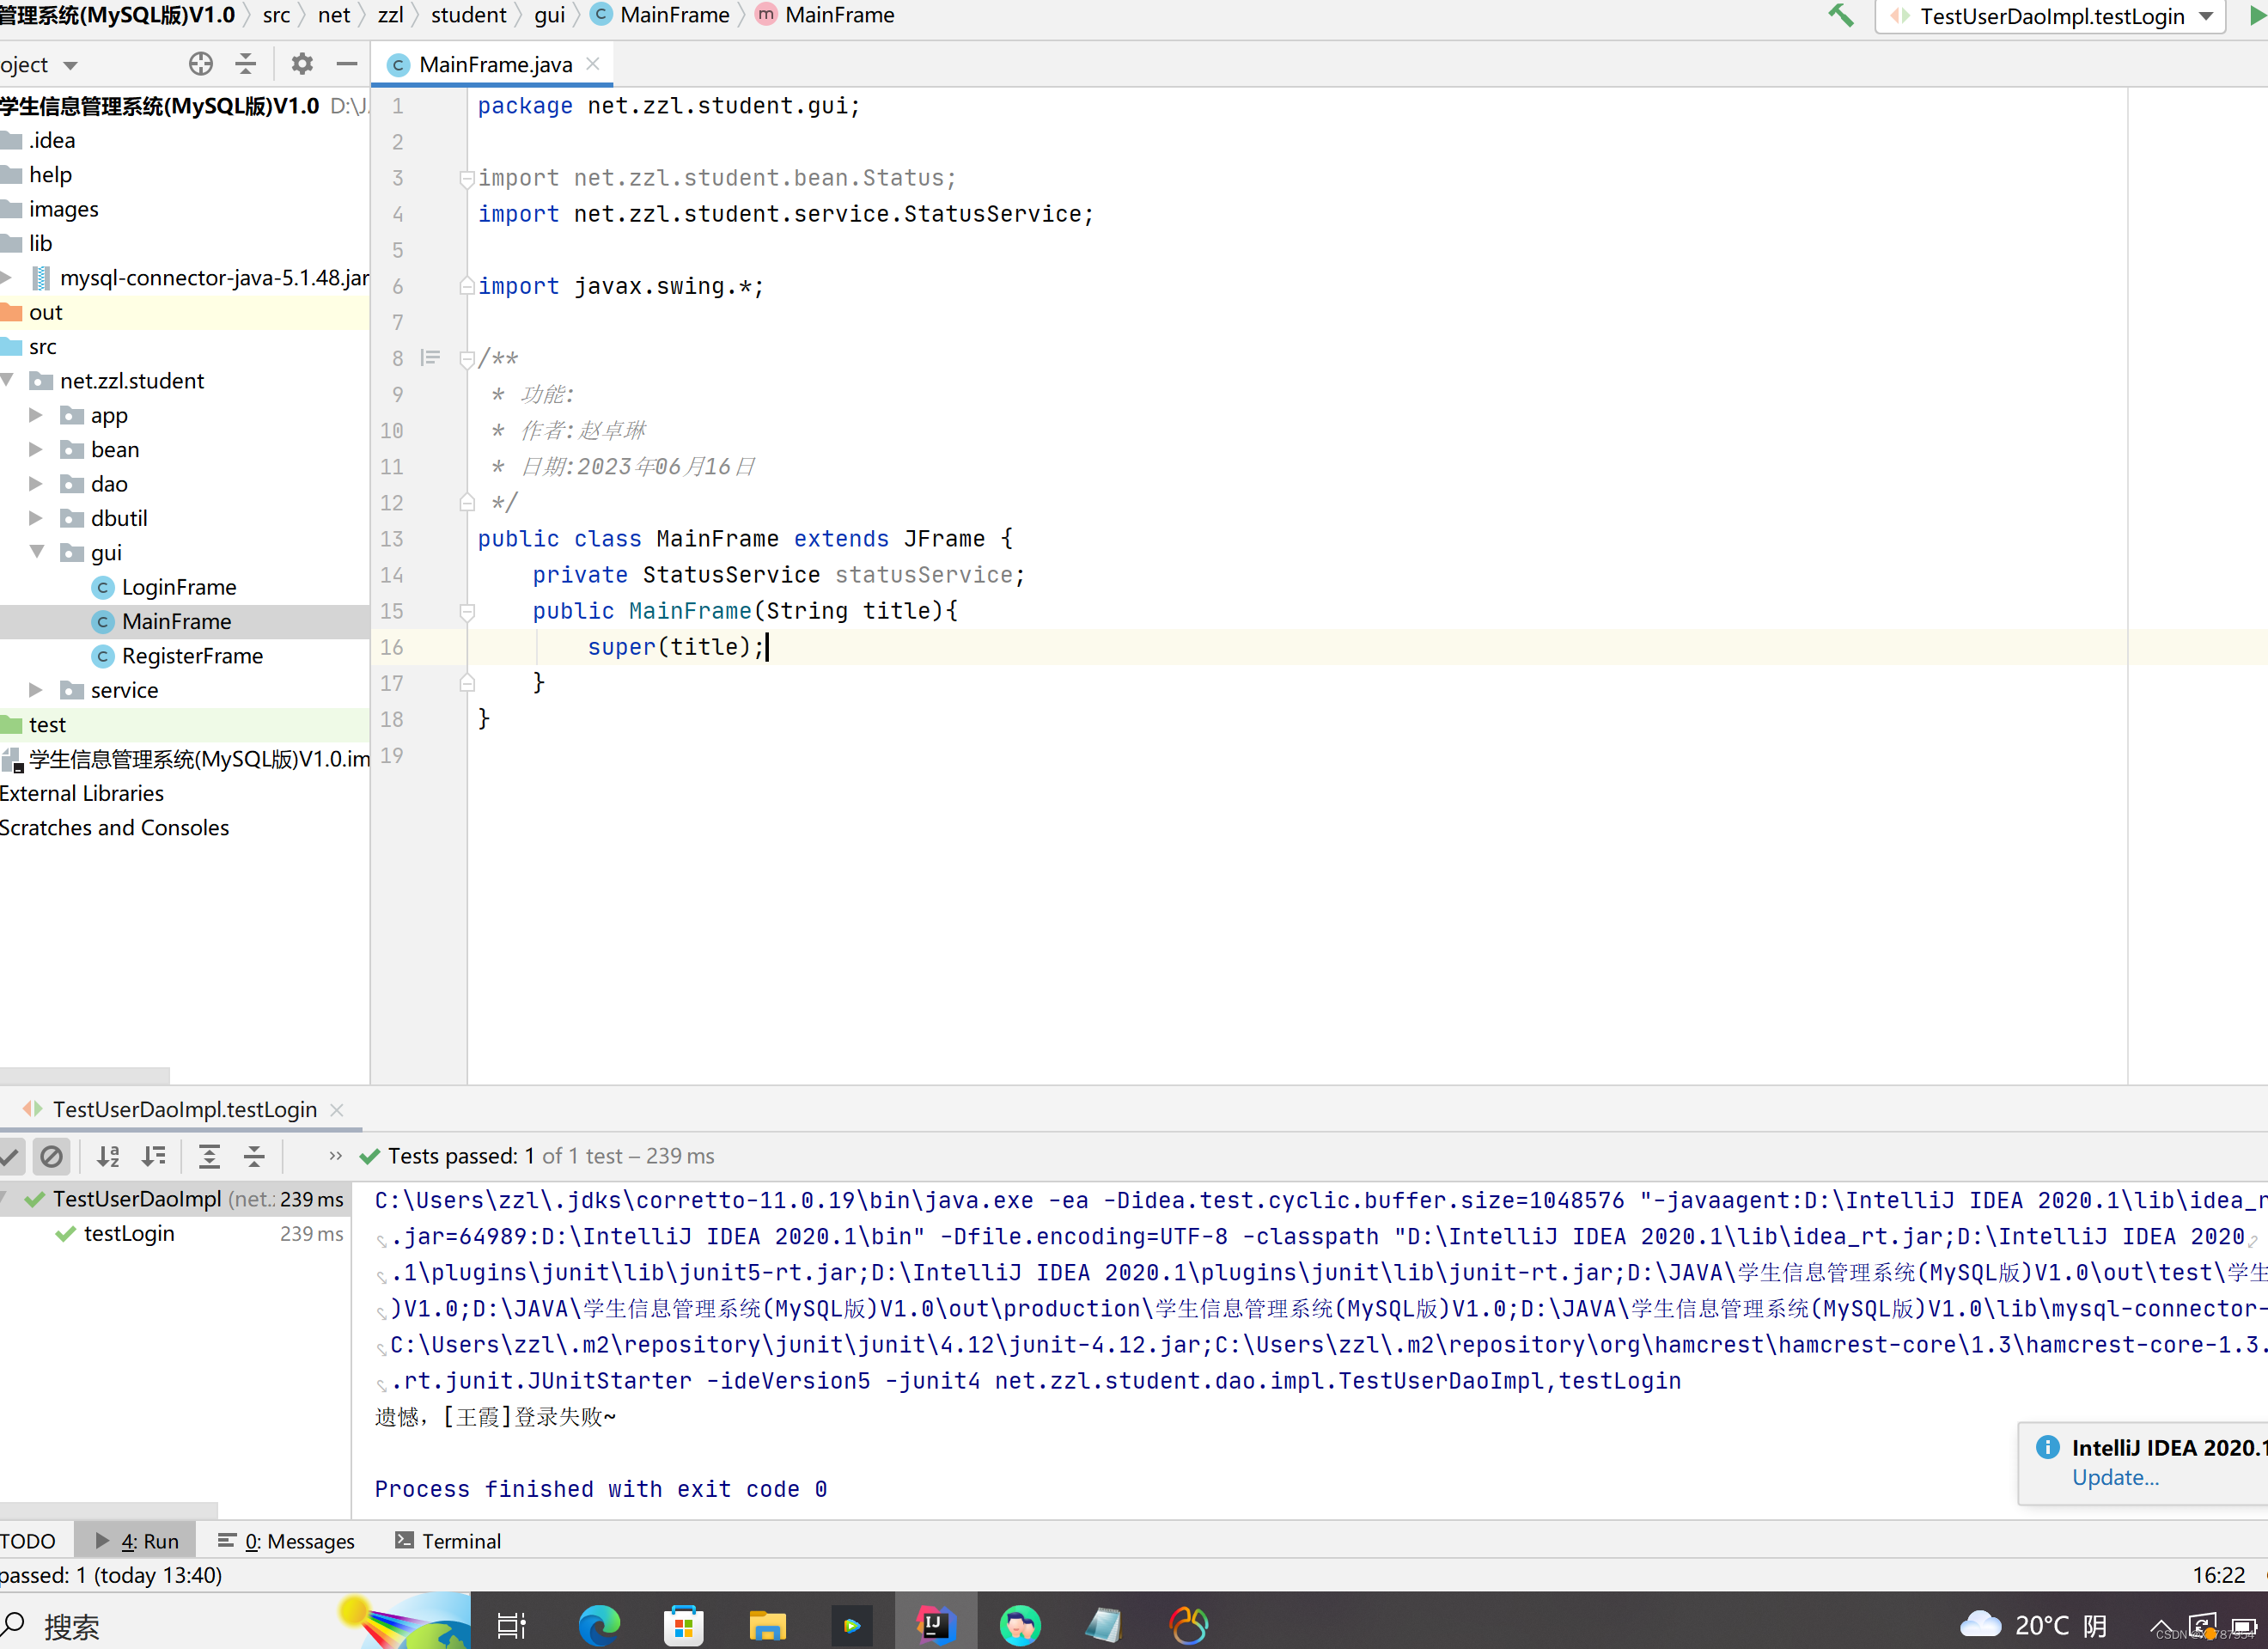Viewport: 2268px width, 1649px height.
Task: Click the Build project hammer icon
Action: pyautogui.click(x=1840, y=15)
